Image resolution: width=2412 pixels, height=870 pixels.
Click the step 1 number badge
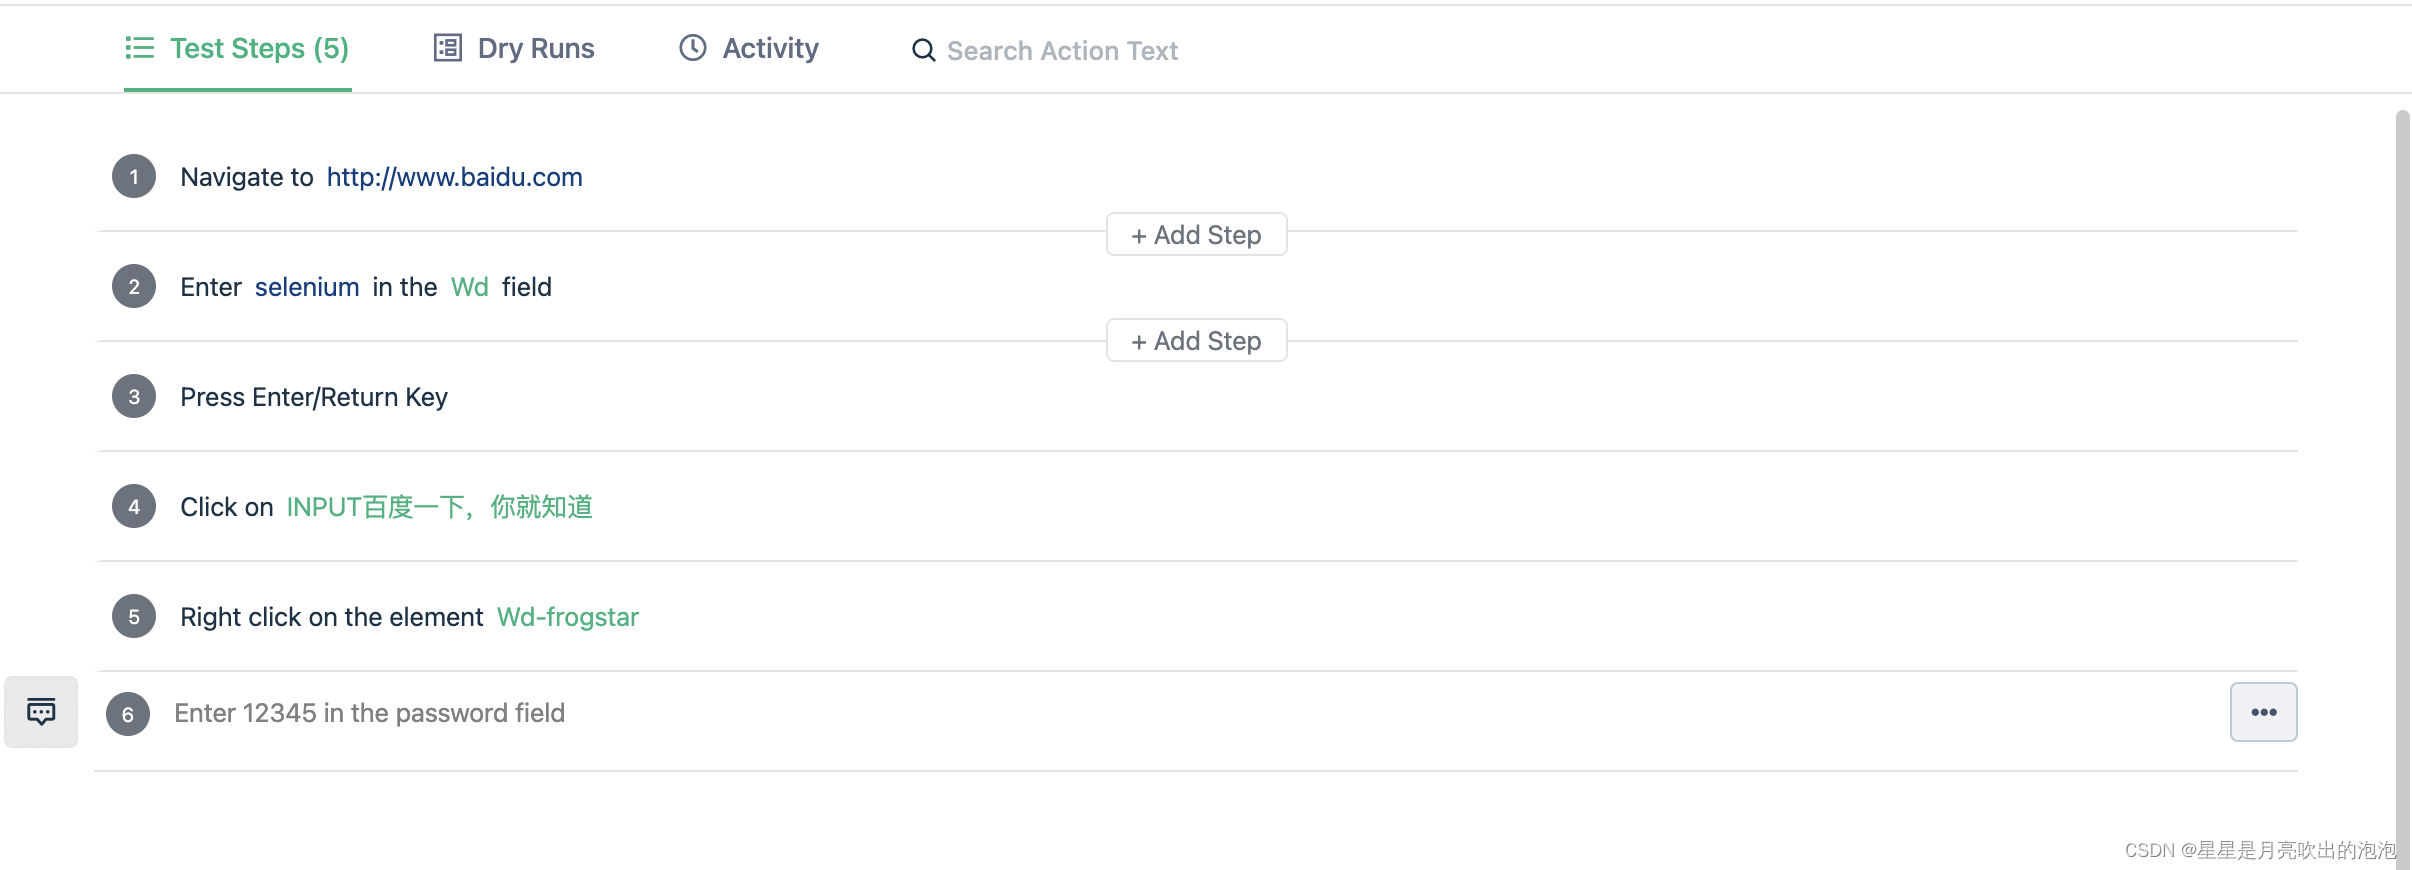pyautogui.click(x=134, y=177)
